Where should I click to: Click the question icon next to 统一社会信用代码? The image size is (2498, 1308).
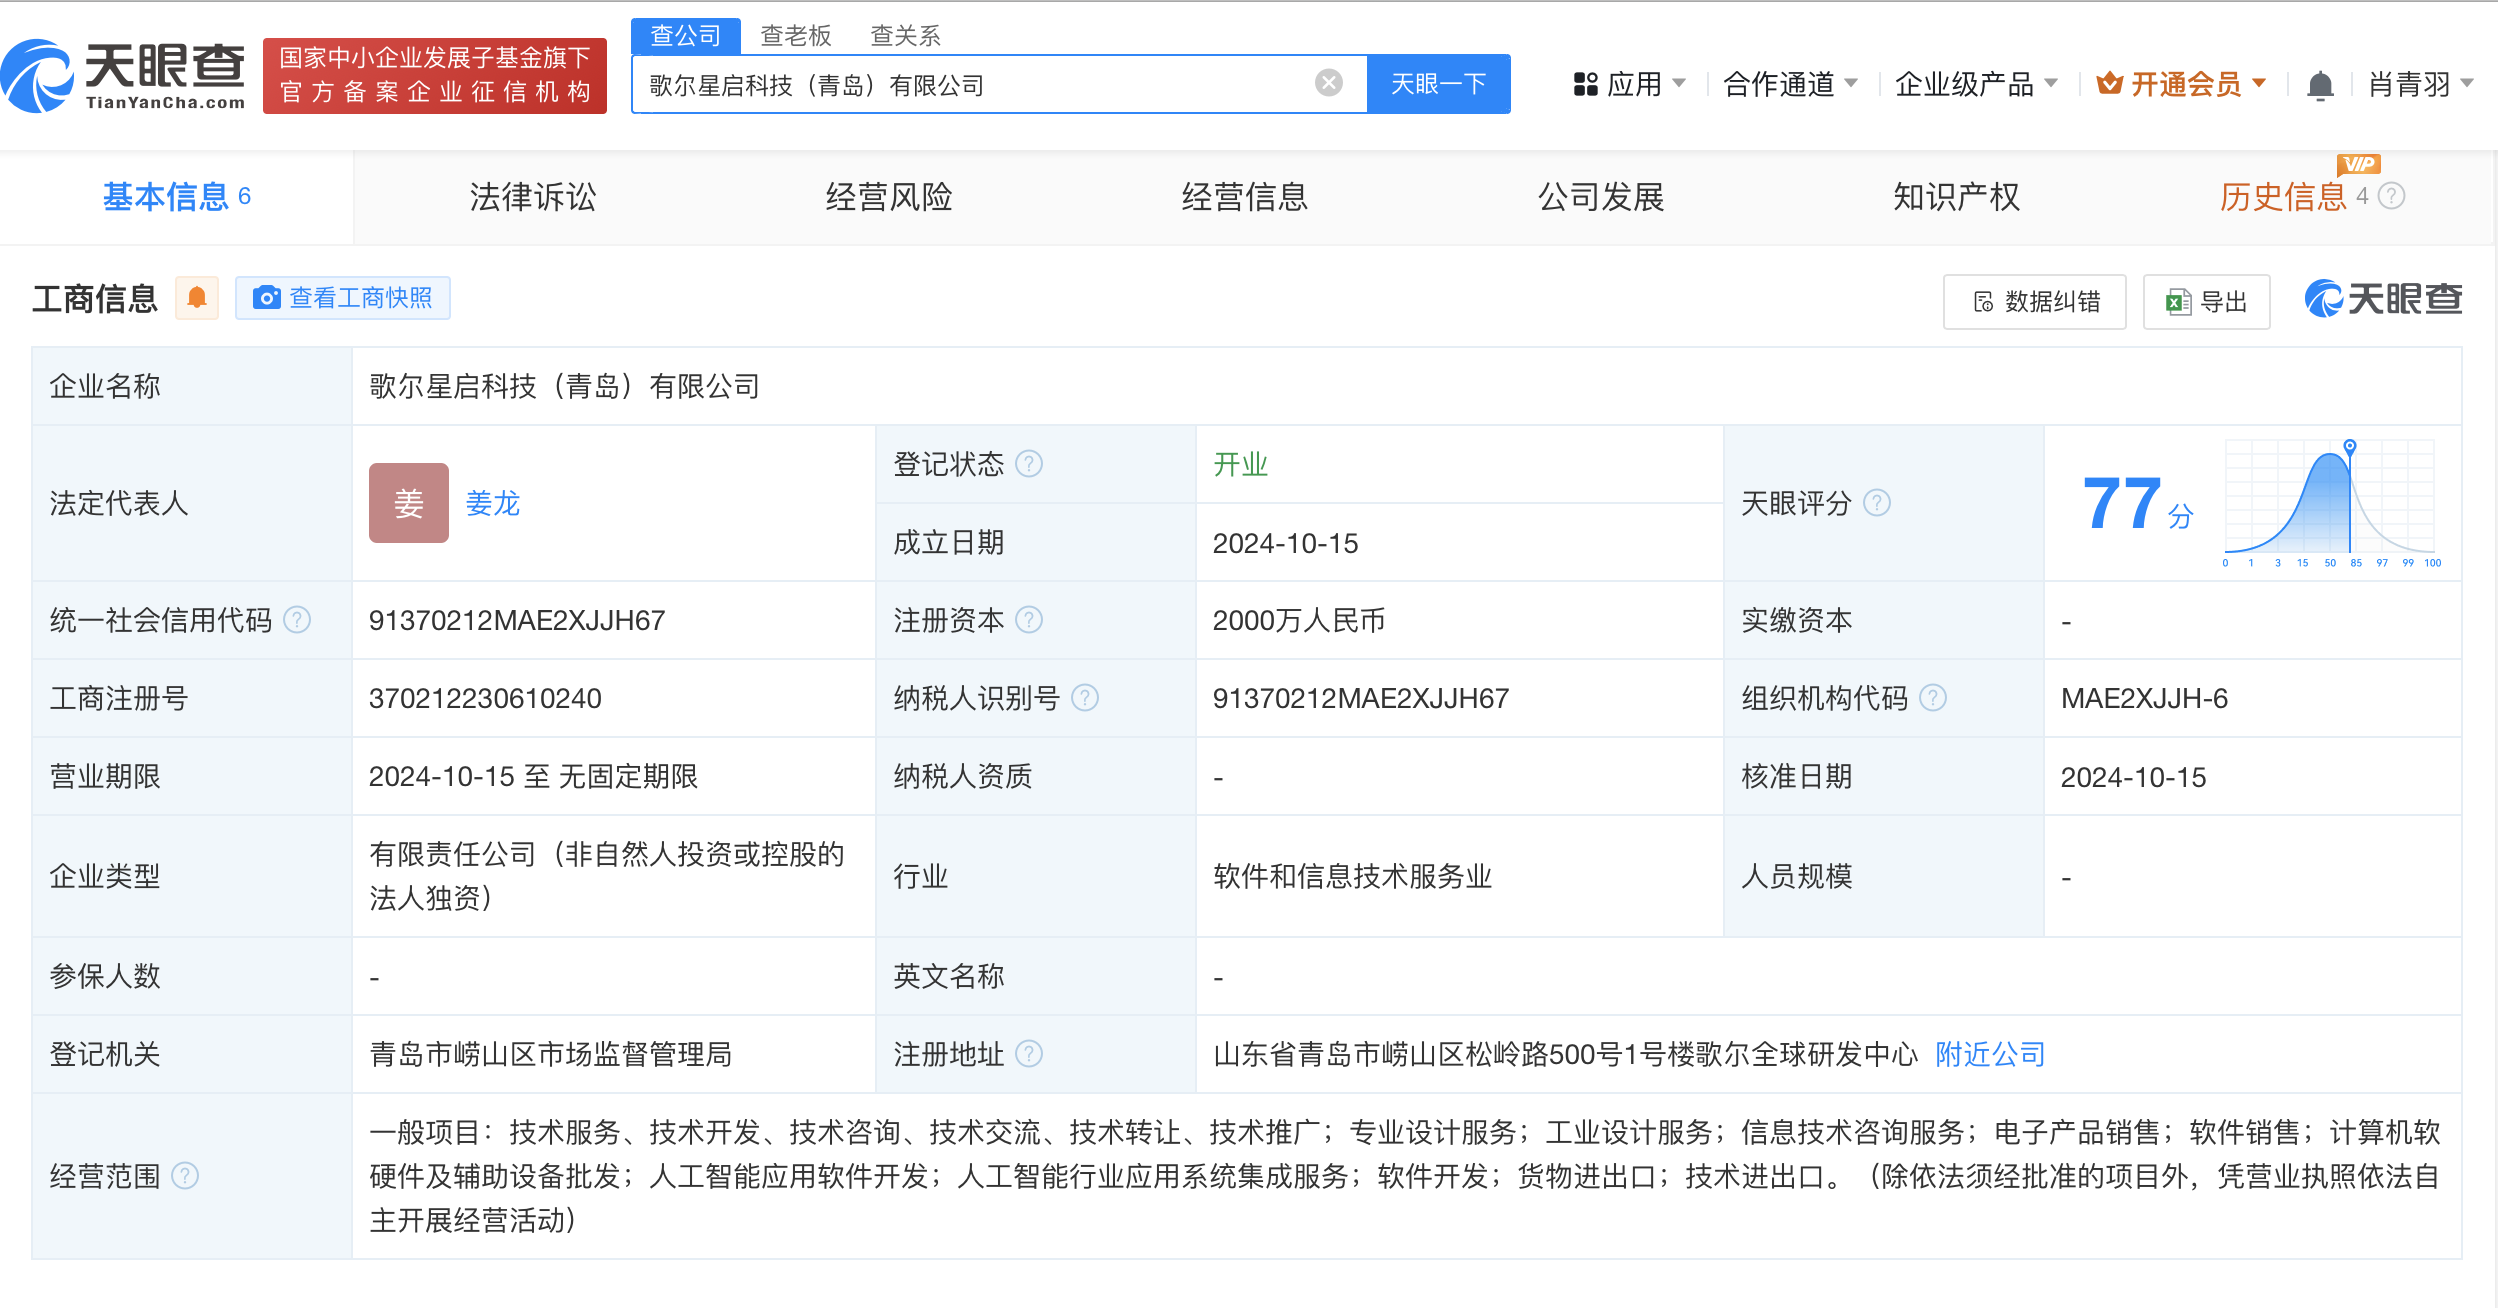297,620
